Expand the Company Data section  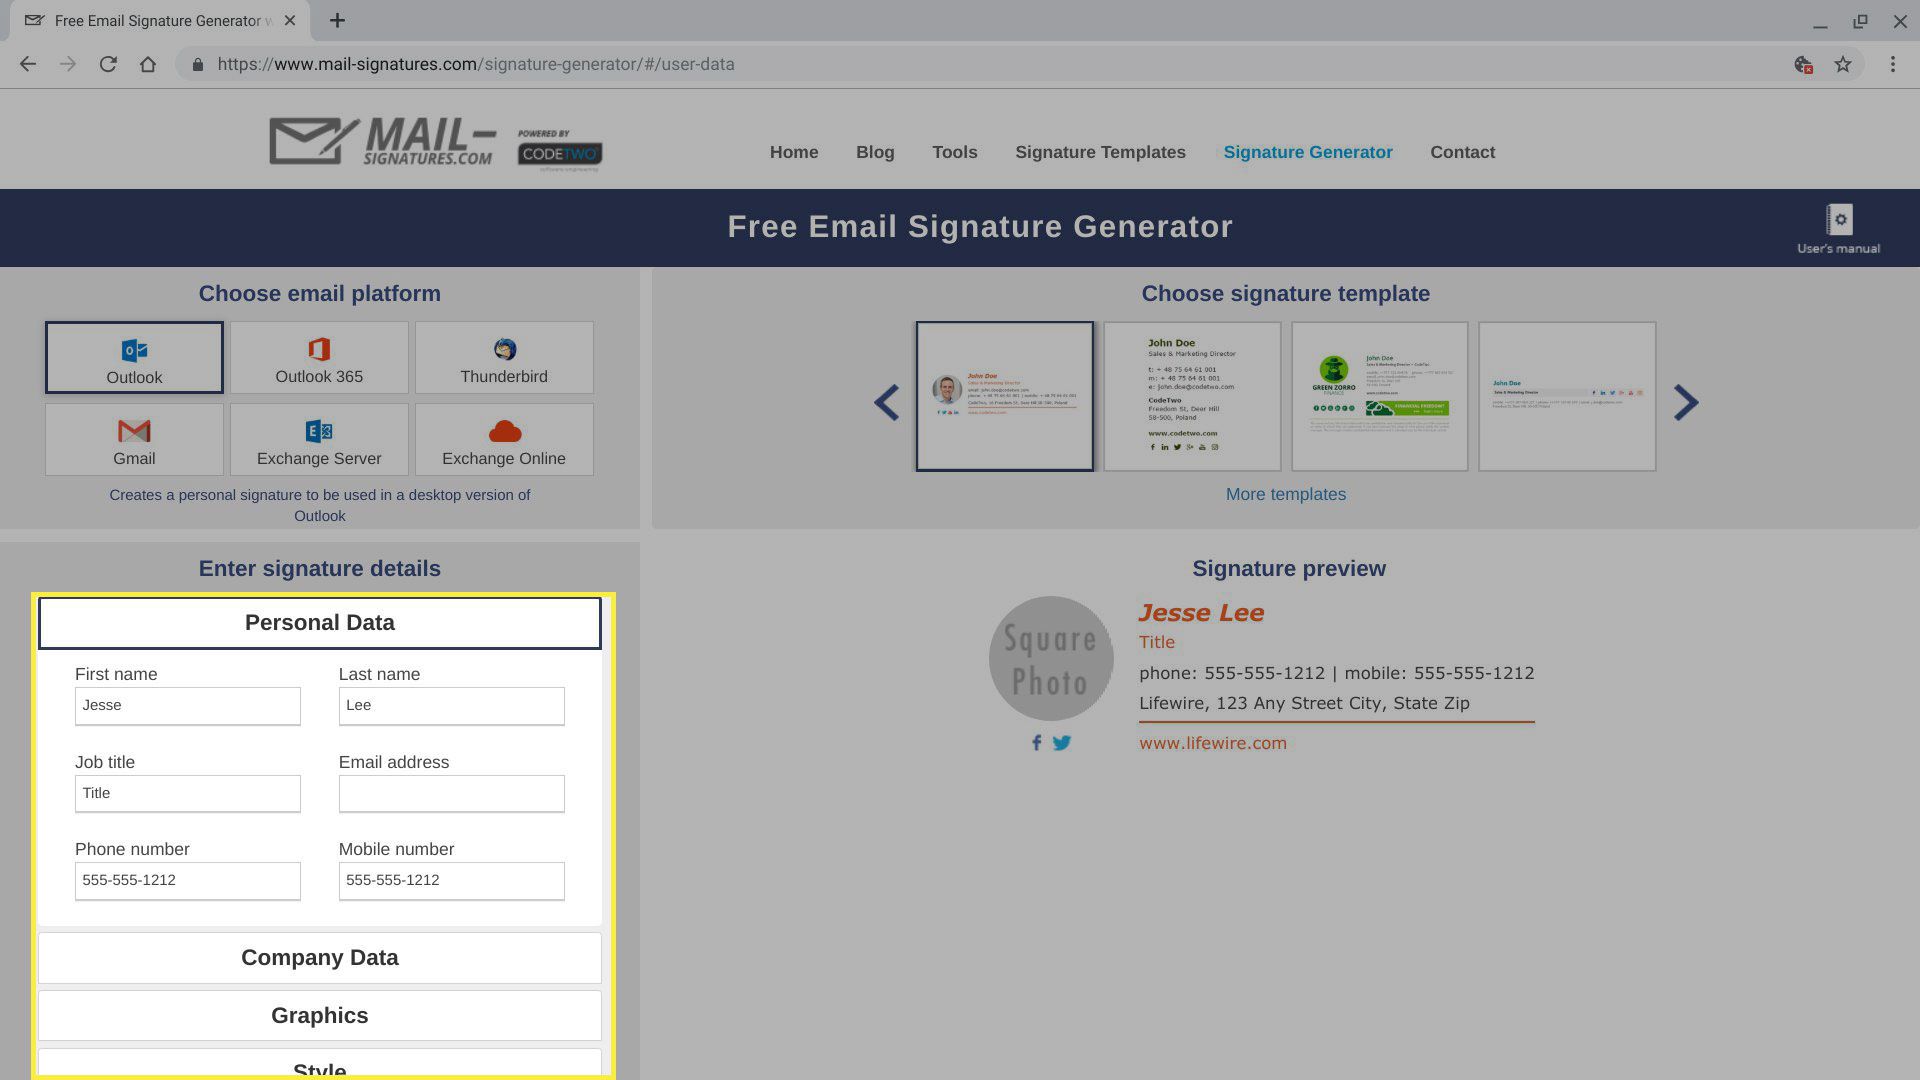[319, 957]
